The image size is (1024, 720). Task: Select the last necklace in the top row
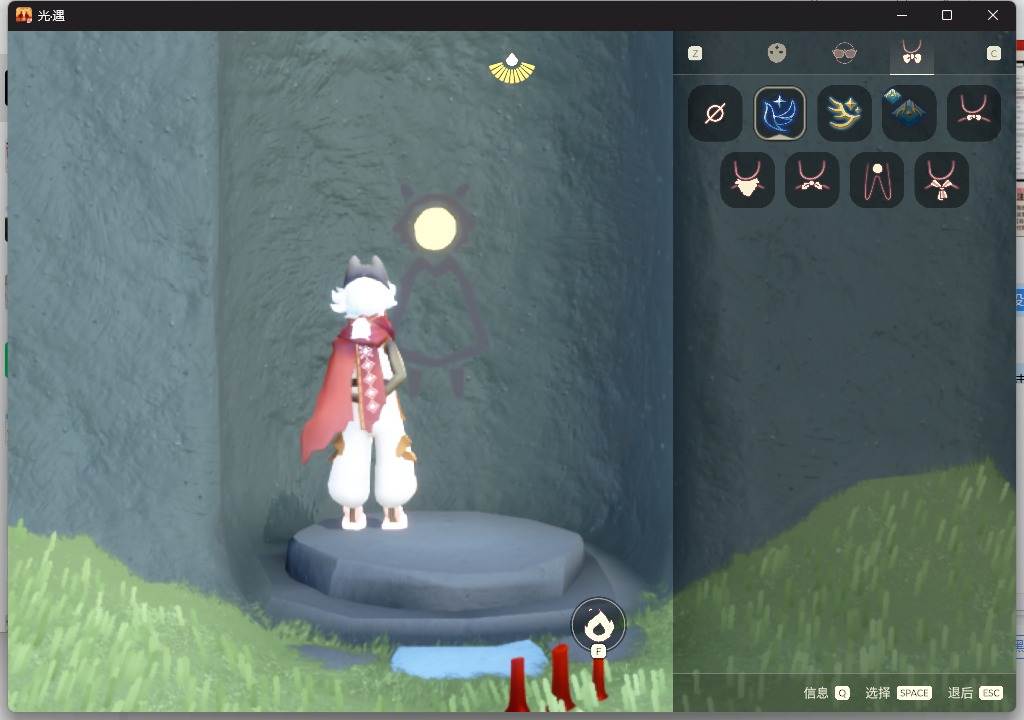click(x=974, y=113)
